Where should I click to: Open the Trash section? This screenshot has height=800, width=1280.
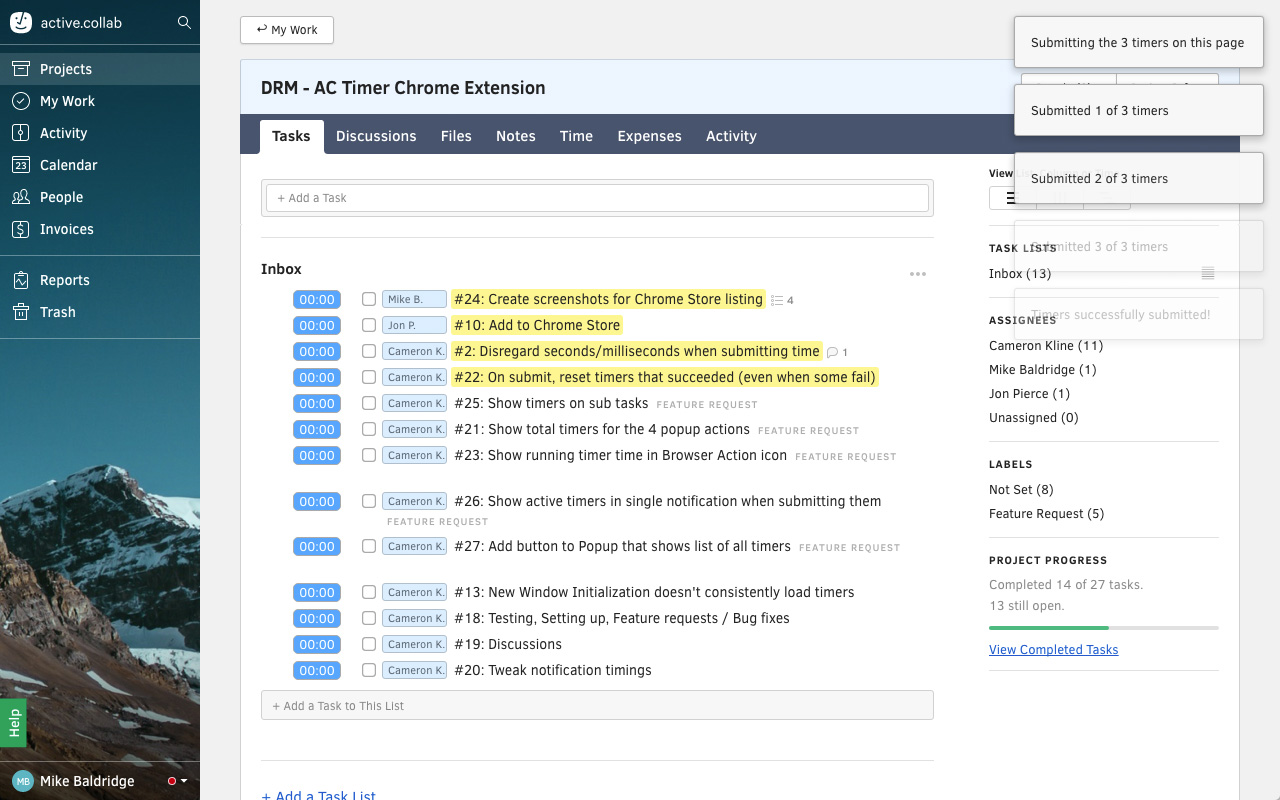click(x=60, y=311)
